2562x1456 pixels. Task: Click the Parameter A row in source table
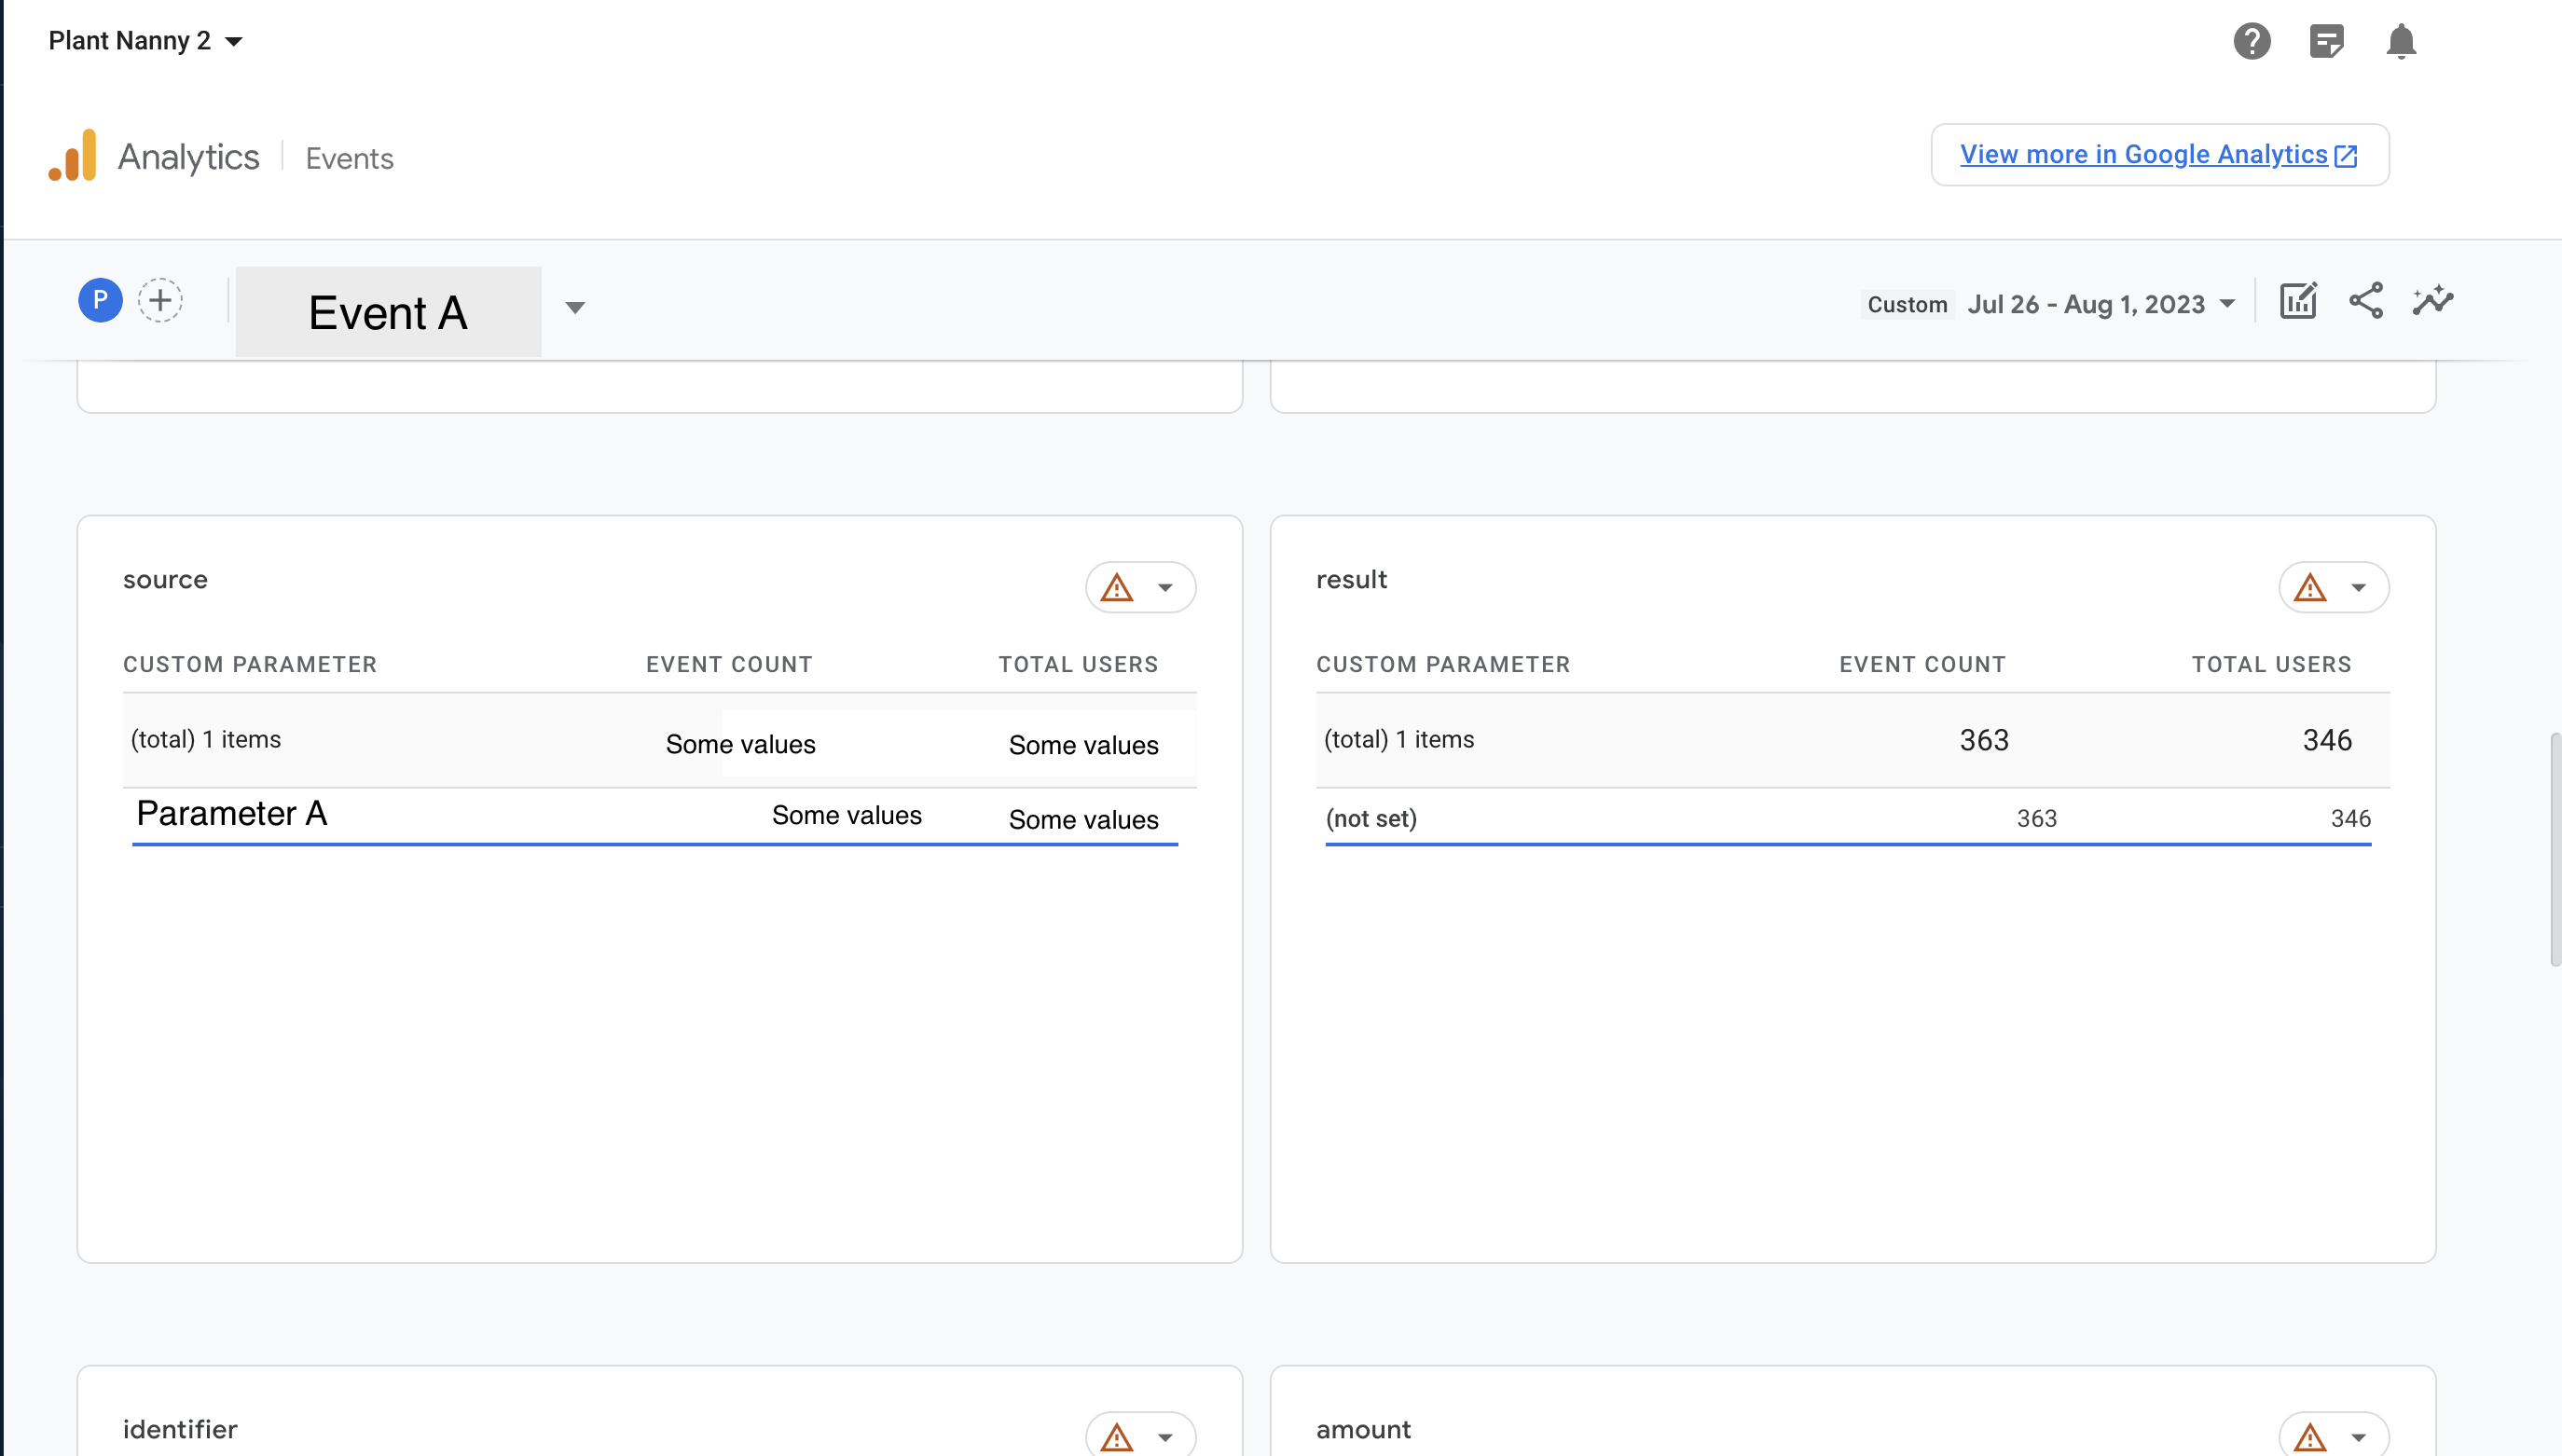point(232,814)
